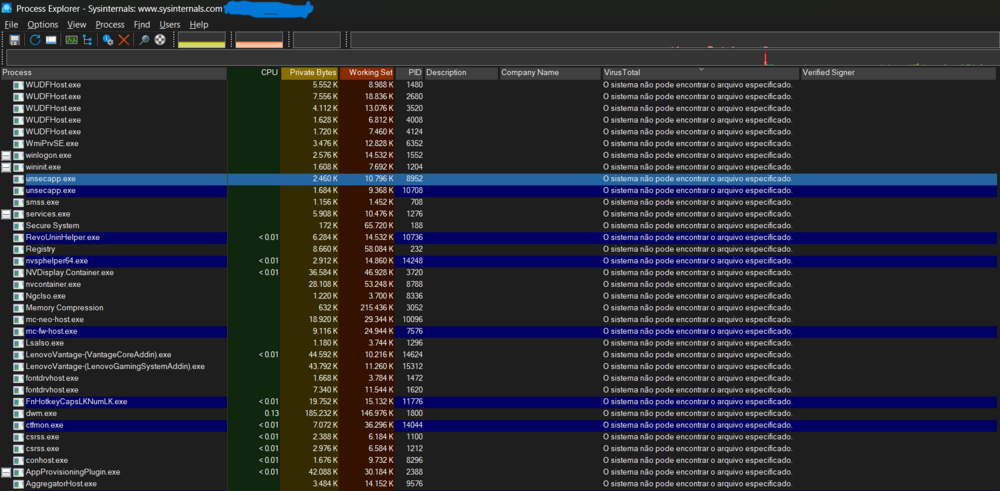Click the yellow CPU usage mini graph
The image size is (1000, 491).
201,40
